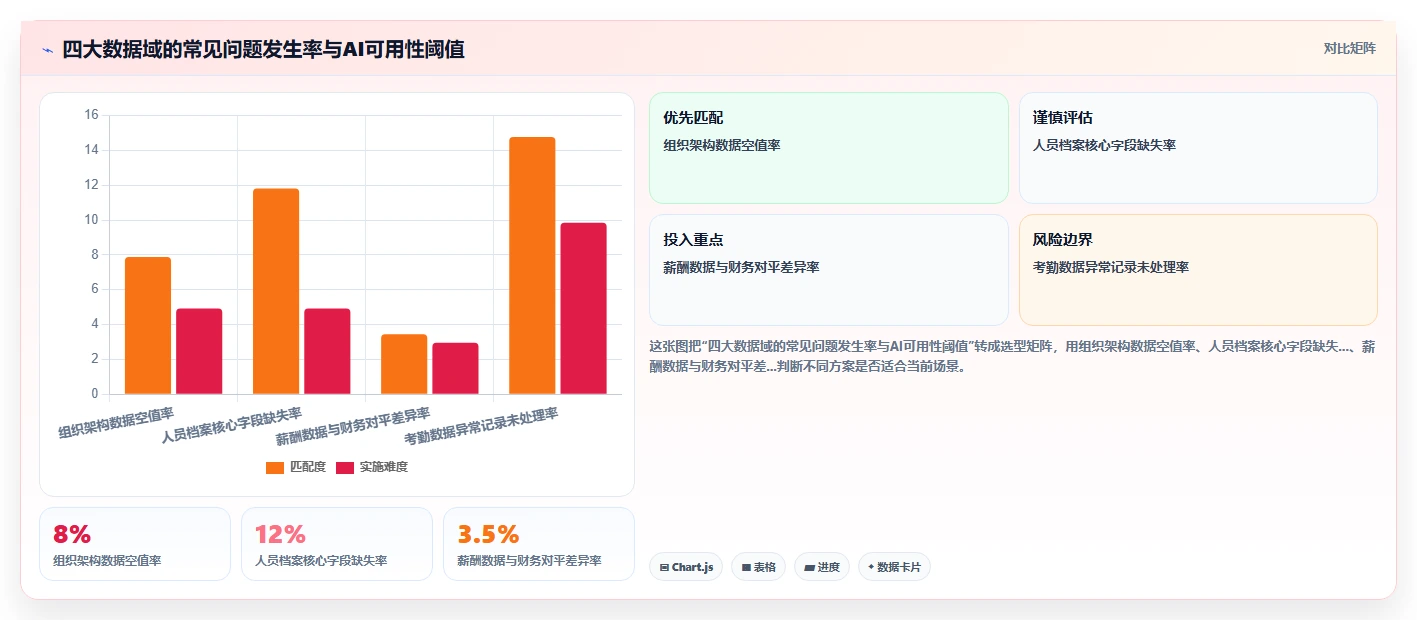Click the 表格 tag chip

[758, 567]
